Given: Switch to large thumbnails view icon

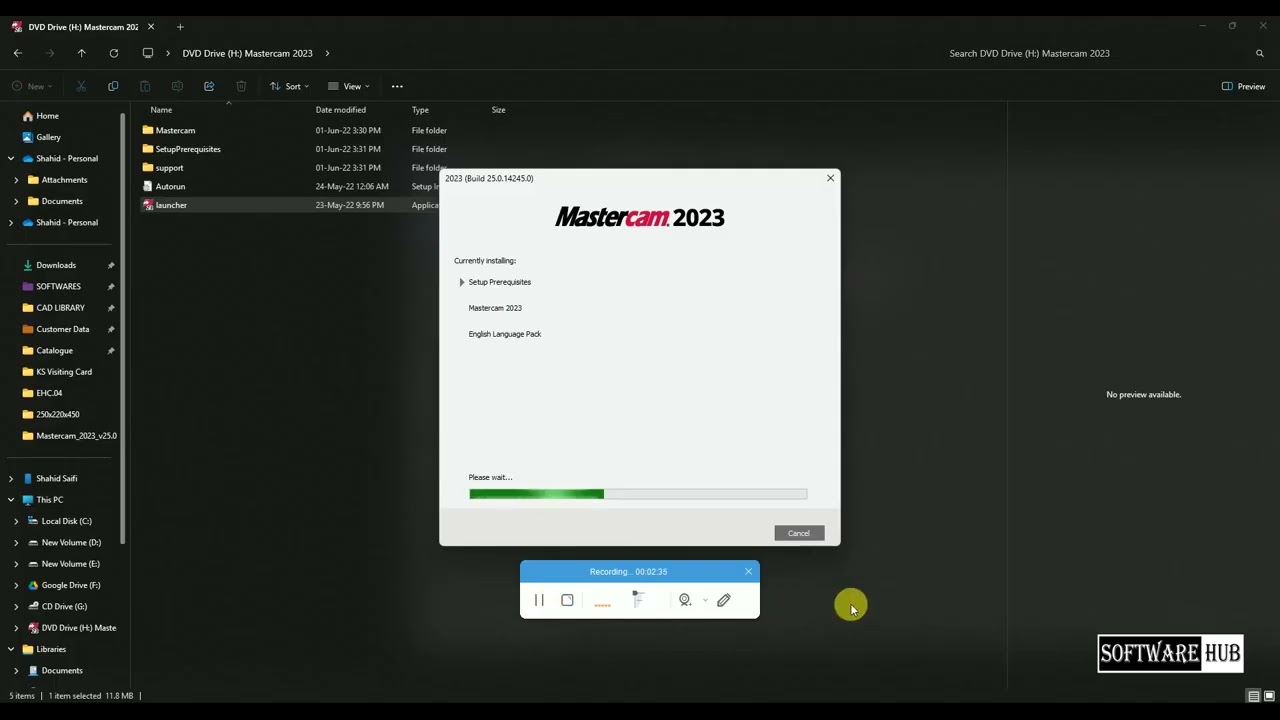Looking at the screenshot, I should [1268, 696].
